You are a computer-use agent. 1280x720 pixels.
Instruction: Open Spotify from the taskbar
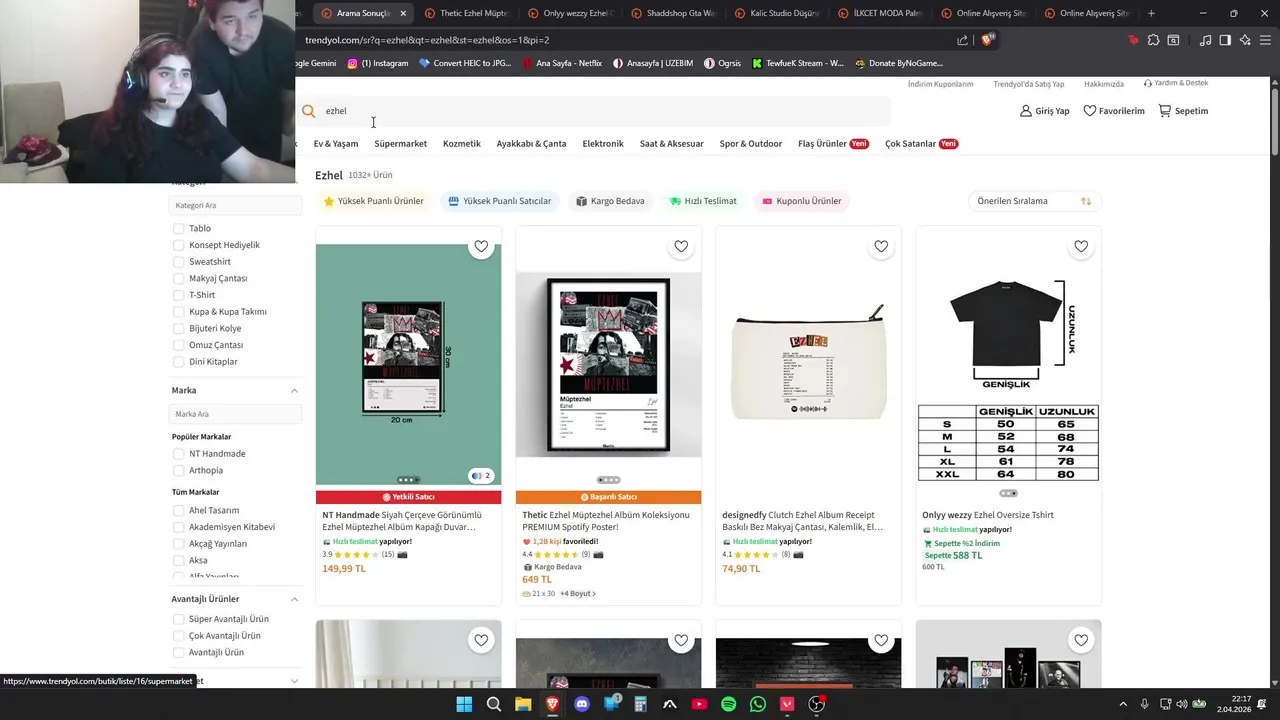pos(728,704)
